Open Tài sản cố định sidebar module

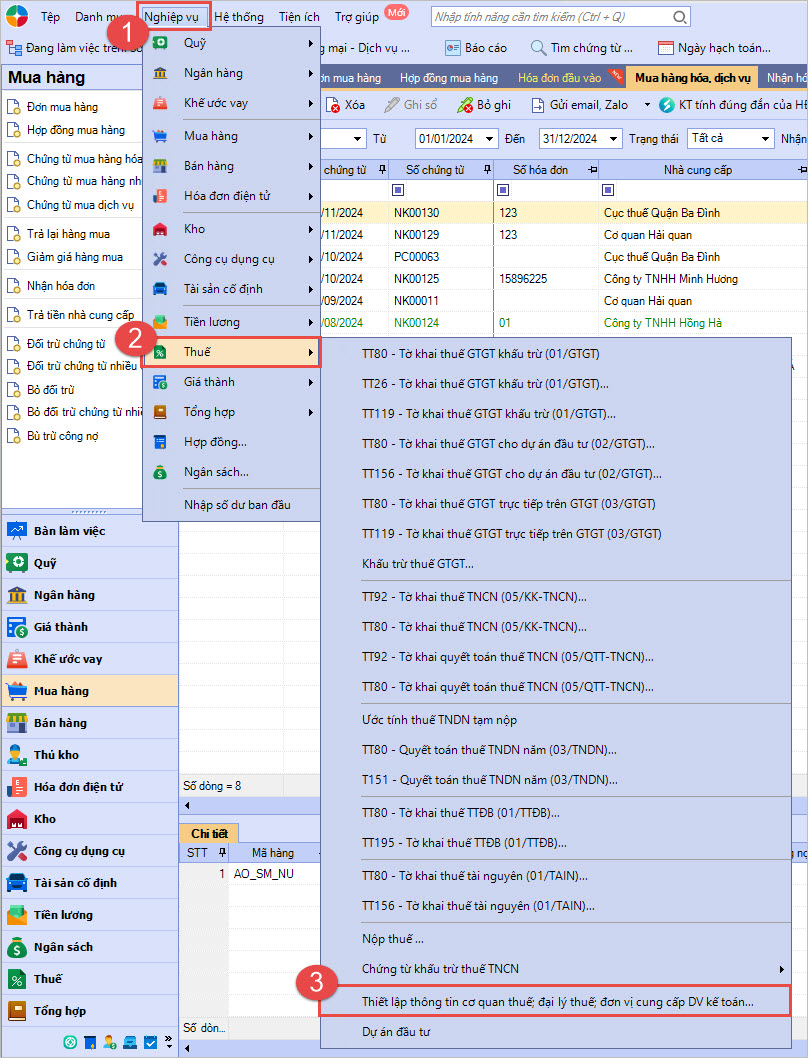[17, 883]
